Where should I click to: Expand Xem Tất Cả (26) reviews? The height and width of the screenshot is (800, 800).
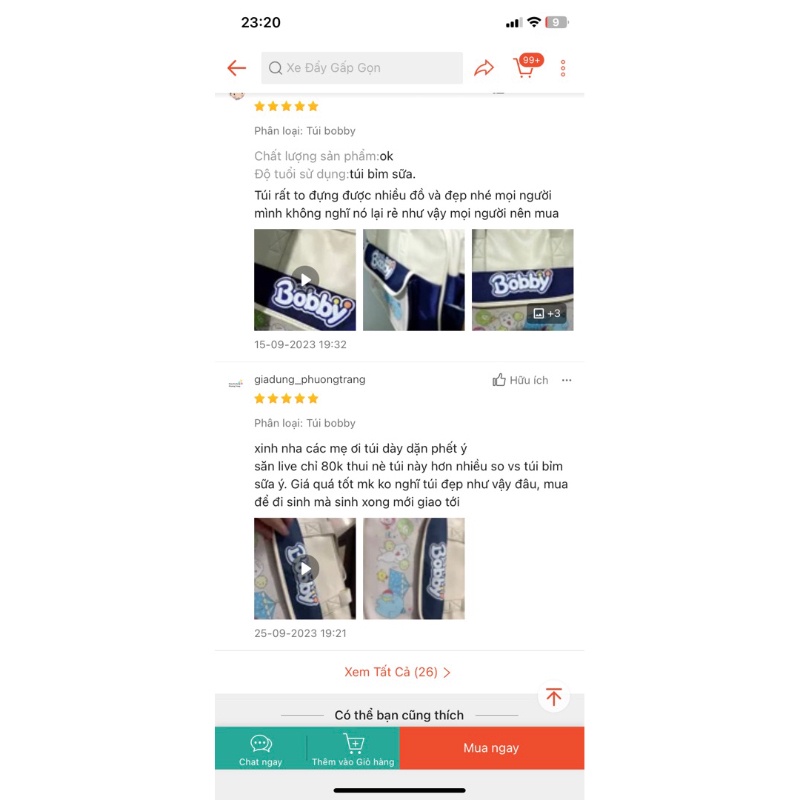point(397,672)
